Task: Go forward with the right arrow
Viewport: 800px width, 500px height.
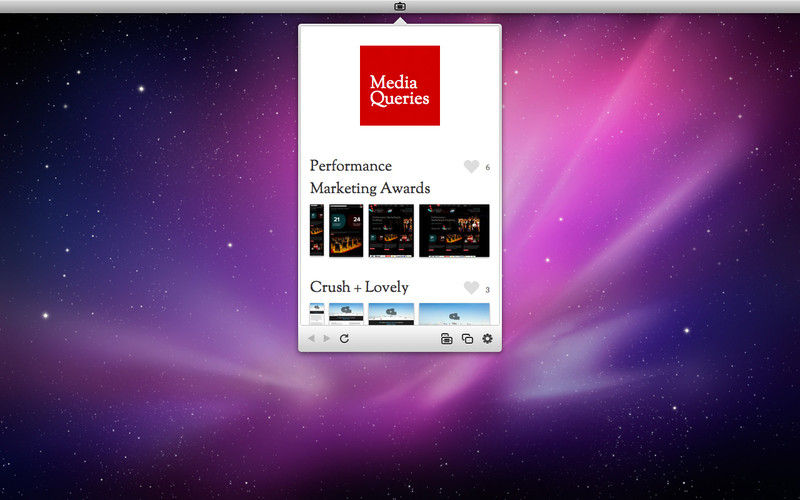Action: coord(327,339)
